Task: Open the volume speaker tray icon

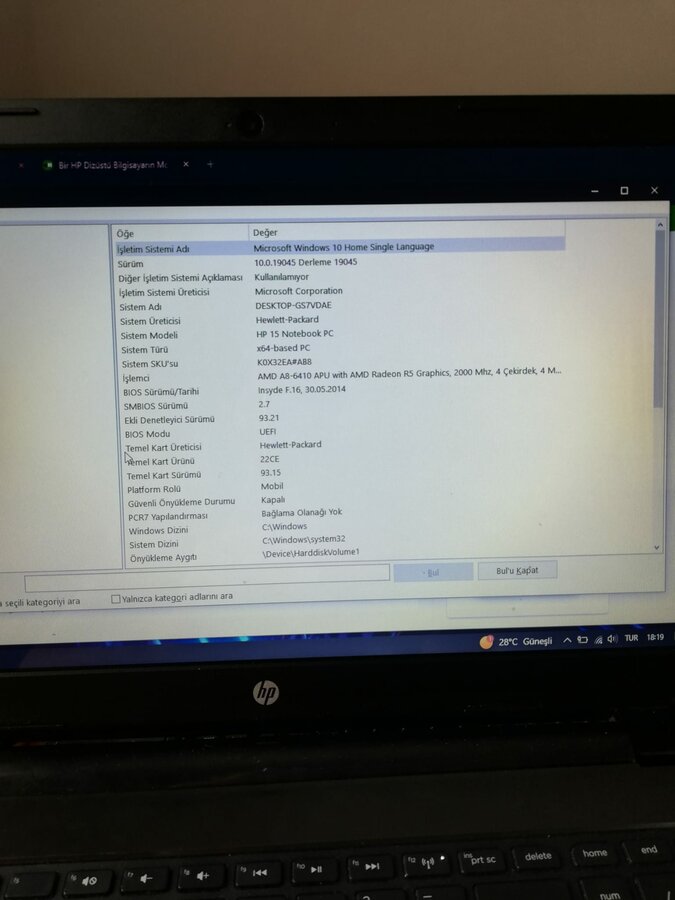Action: point(612,638)
